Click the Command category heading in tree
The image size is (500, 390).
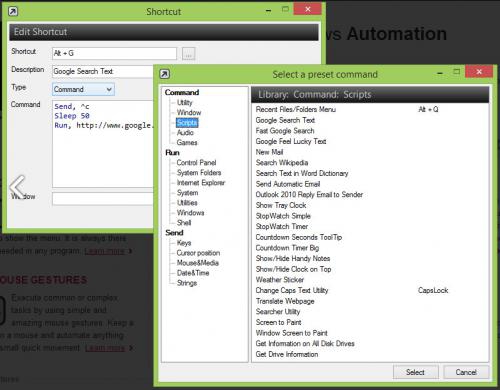(182, 92)
